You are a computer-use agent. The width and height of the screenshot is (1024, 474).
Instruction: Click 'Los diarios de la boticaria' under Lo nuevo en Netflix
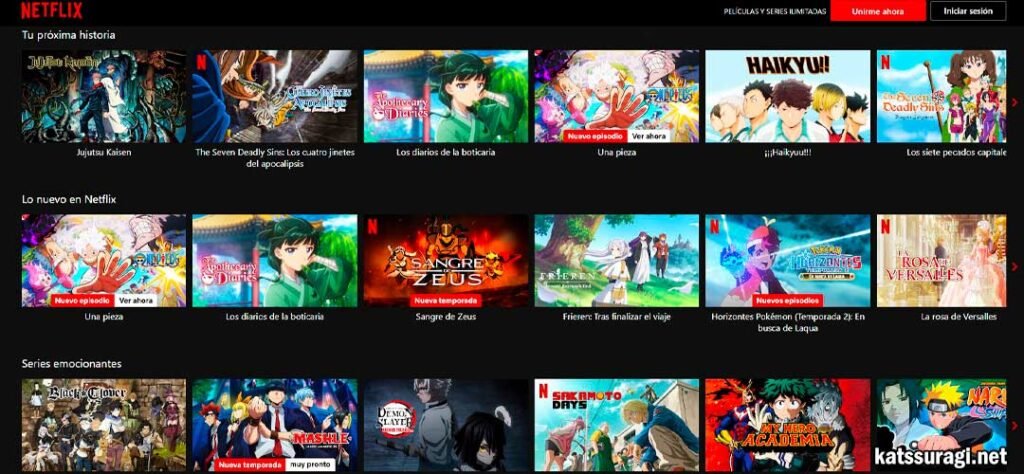point(275,317)
